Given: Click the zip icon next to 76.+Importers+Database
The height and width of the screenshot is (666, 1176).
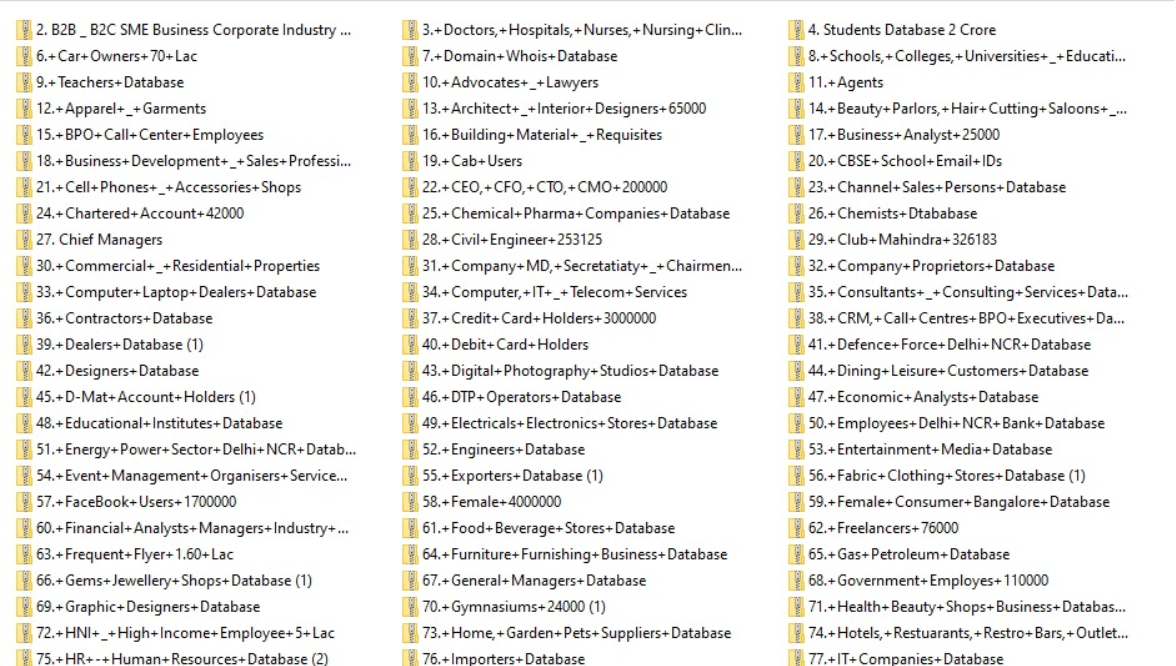Looking at the screenshot, I should tap(410, 659).
